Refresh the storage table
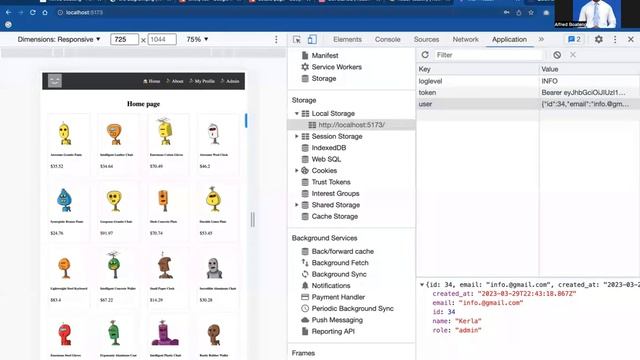 [x=425, y=55]
